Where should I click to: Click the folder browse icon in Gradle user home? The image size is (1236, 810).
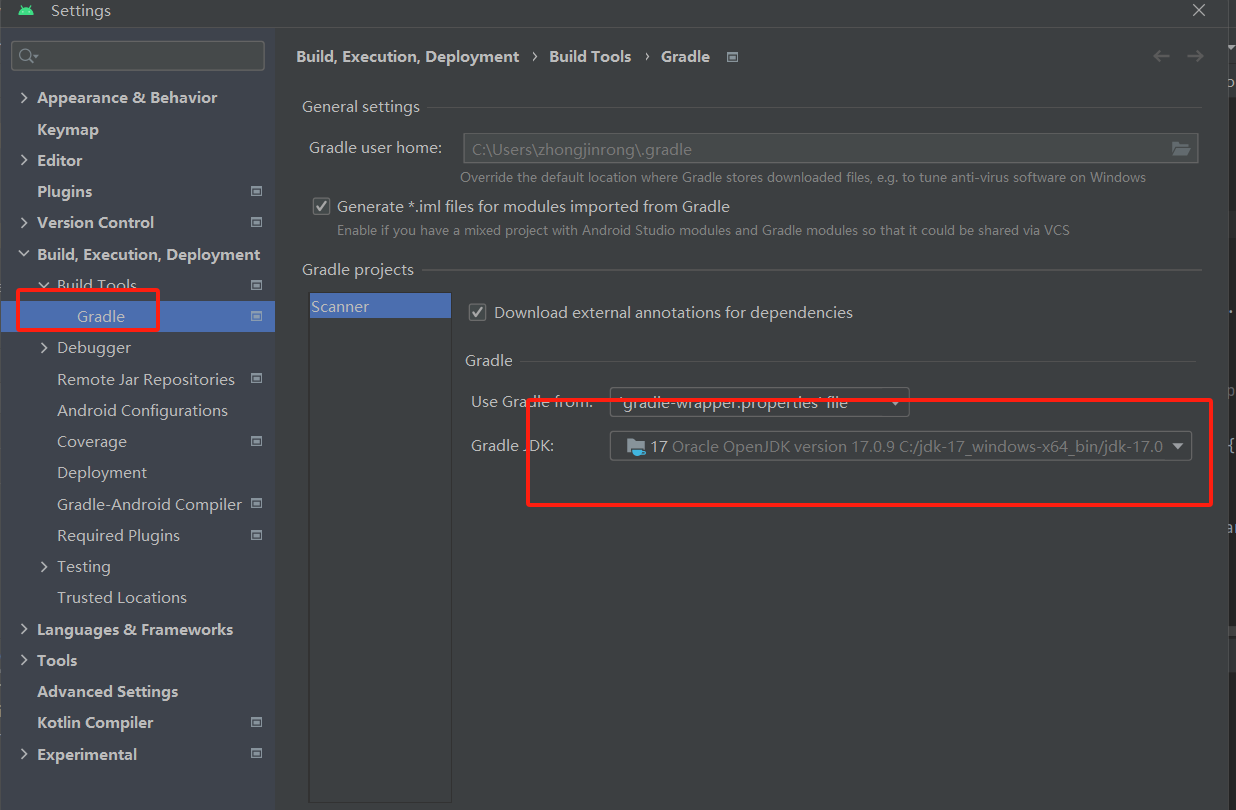[1181, 149]
